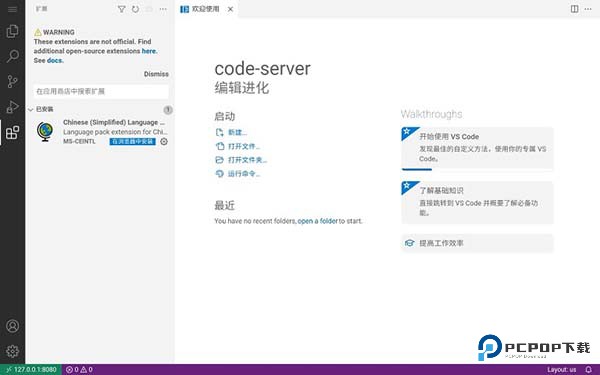Select the Chinese (Simplified) Language extension title
This screenshot has height=375, width=600.
(114, 122)
